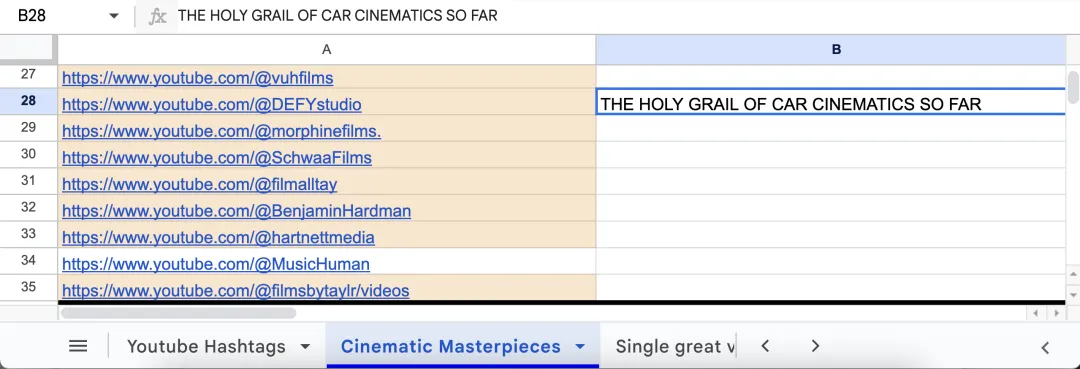Collapse side panel chevron at bottom right

(x=1046, y=348)
